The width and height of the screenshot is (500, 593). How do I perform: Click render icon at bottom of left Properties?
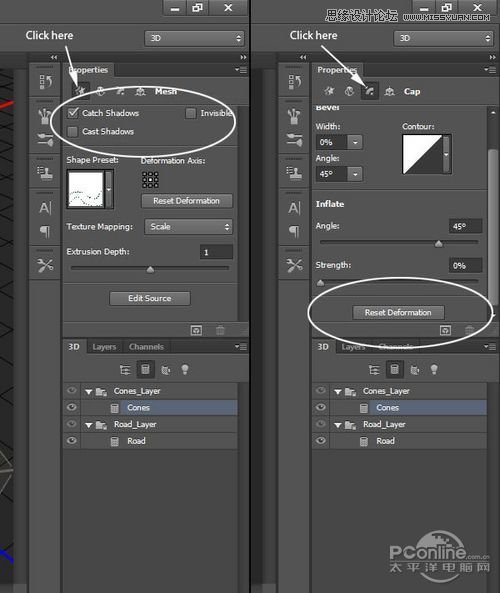coord(196,331)
